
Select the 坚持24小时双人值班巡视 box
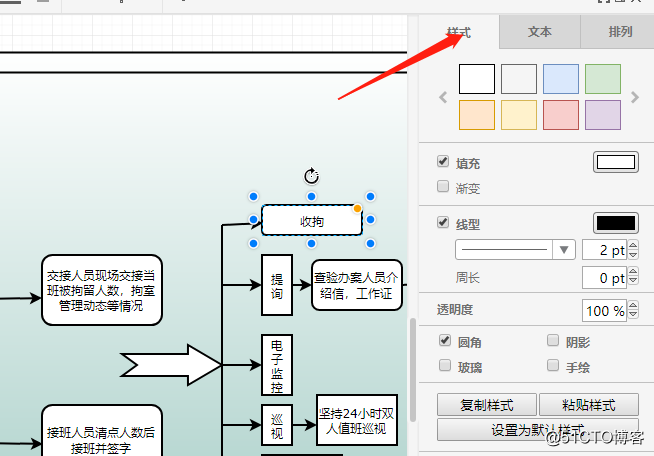pos(357,420)
